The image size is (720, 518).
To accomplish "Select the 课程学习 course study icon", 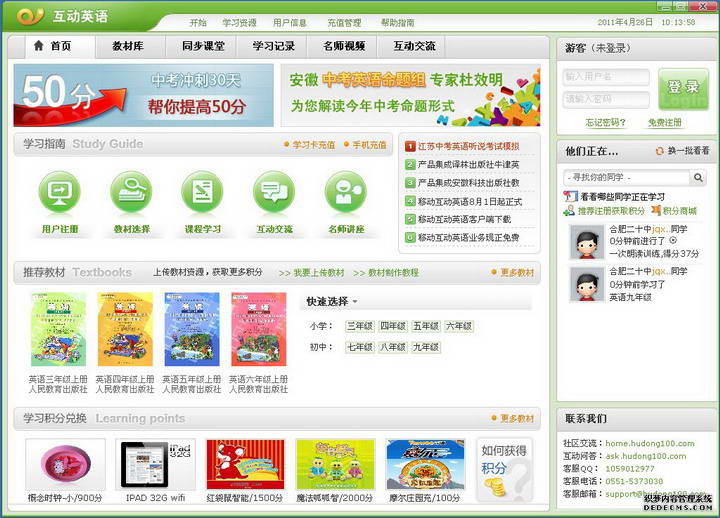I will point(202,192).
